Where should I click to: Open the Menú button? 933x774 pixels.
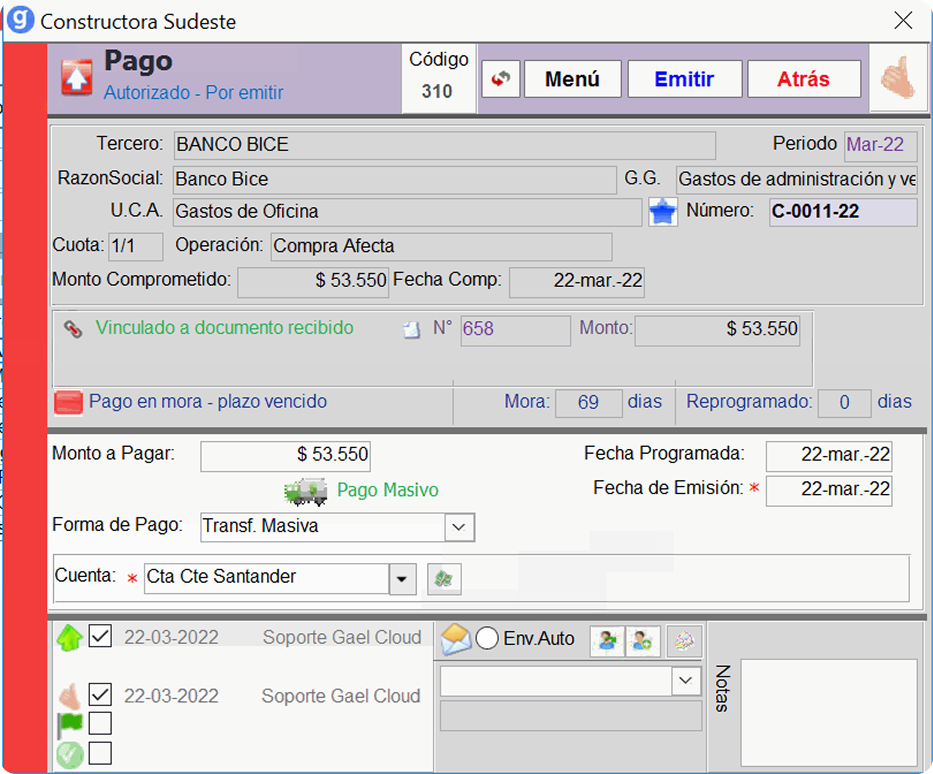pyautogui.click(x=572, y=79)
